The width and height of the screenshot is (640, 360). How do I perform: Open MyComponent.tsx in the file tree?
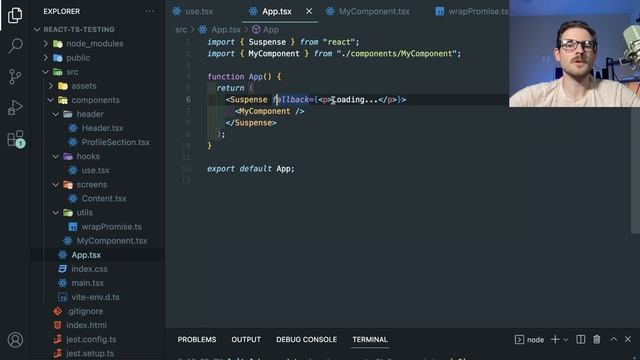pyautogui.click(x=111, y=241)
